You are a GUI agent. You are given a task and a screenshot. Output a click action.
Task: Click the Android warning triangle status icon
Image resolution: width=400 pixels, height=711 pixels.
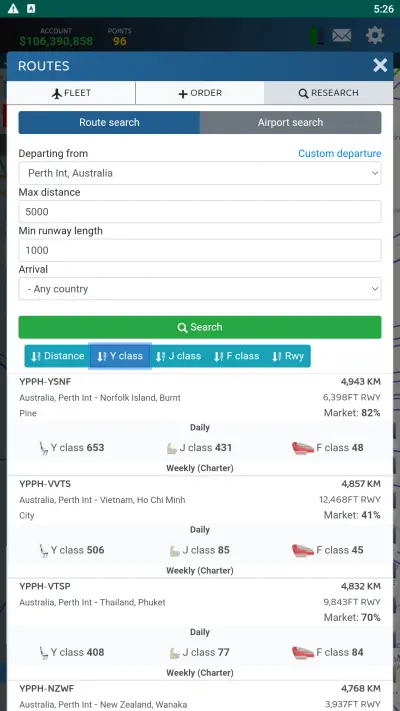click(13, 9)
